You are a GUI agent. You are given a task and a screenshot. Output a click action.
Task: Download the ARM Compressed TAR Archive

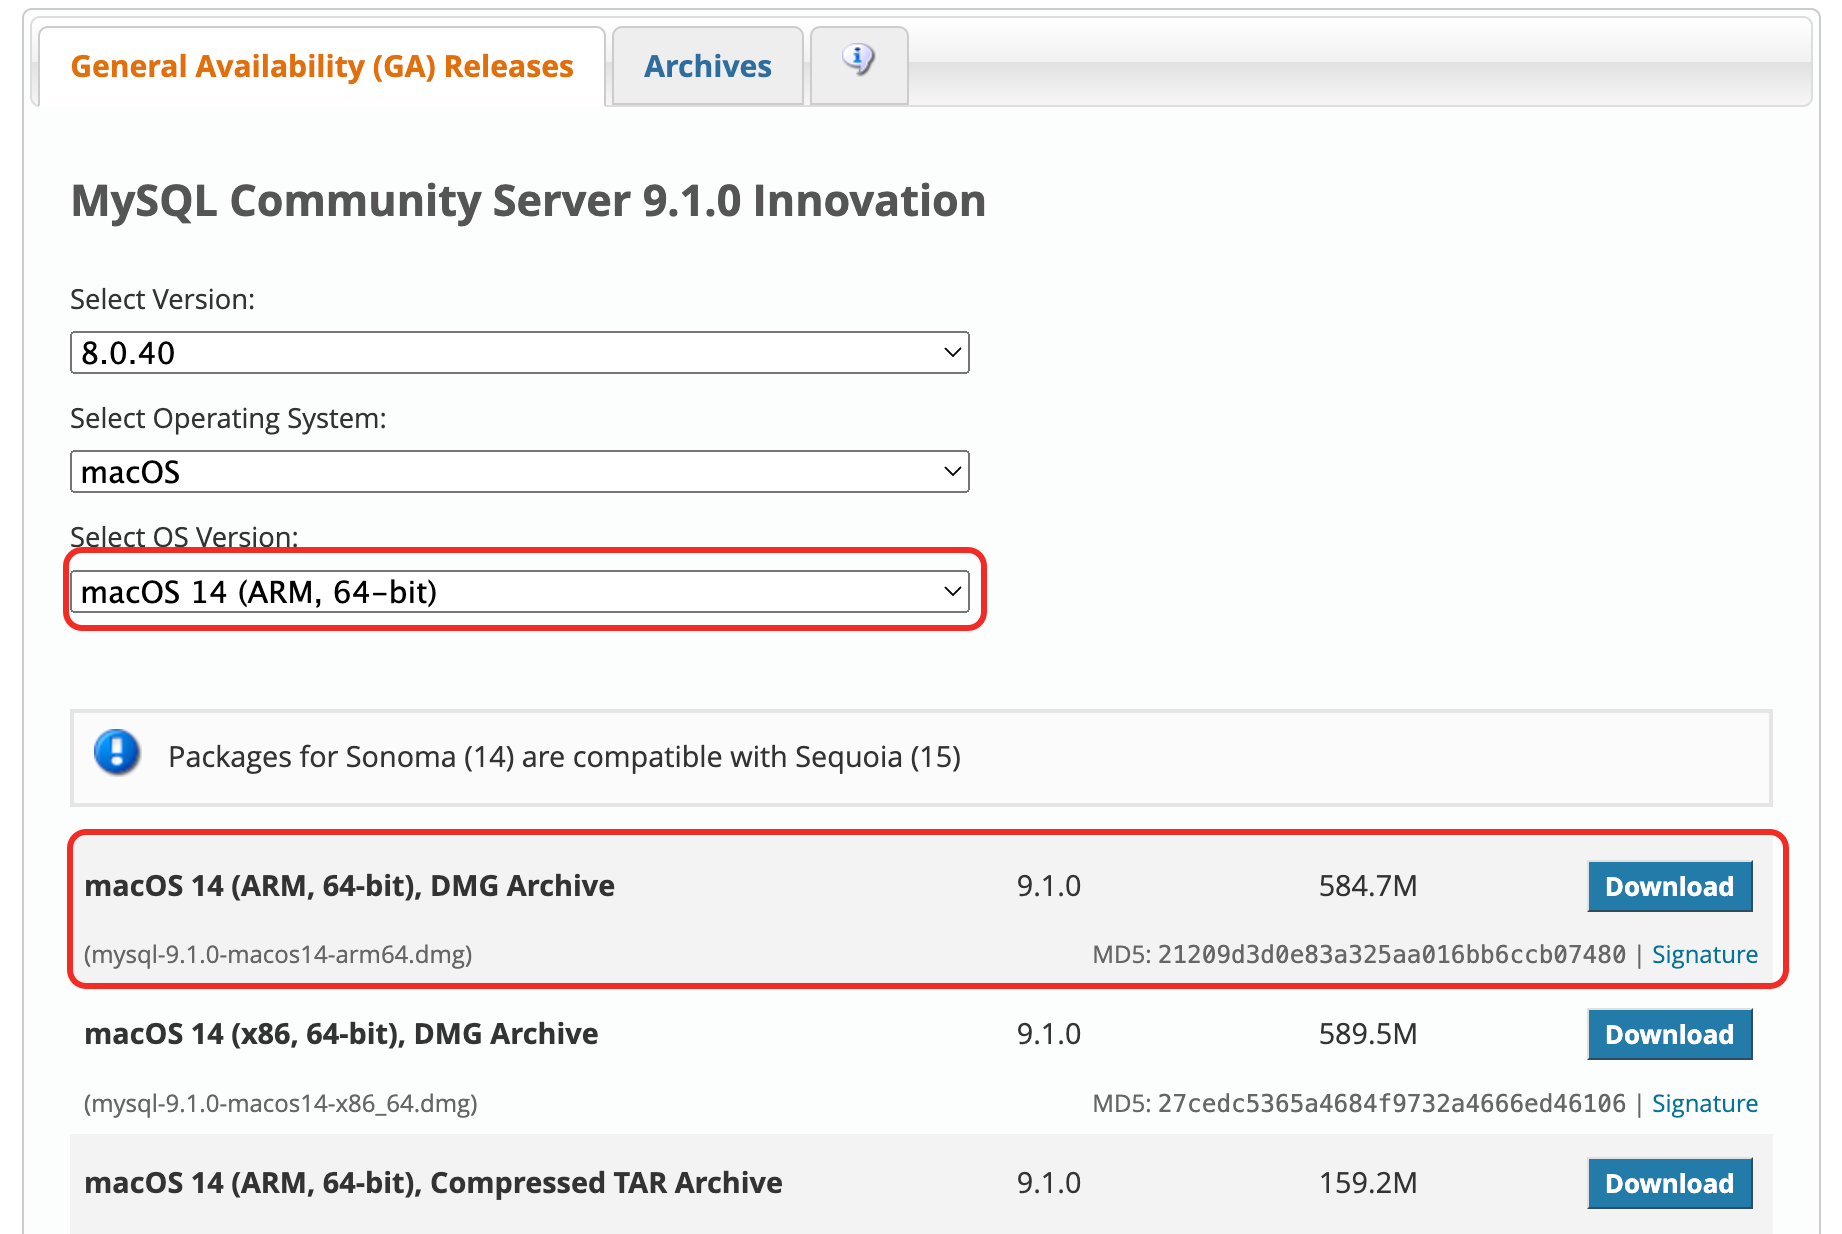coord(1670,1184)
